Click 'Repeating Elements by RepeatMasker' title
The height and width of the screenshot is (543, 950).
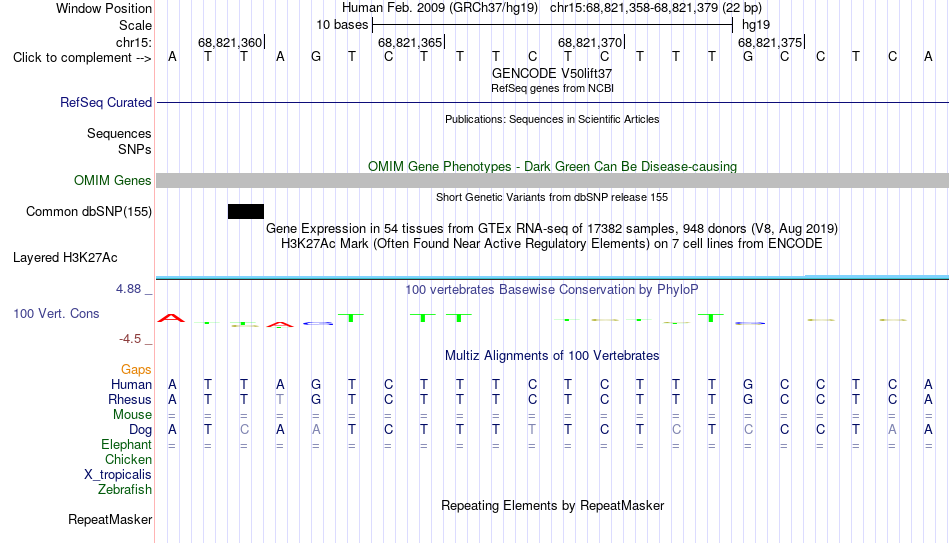(x=552, y=505)
